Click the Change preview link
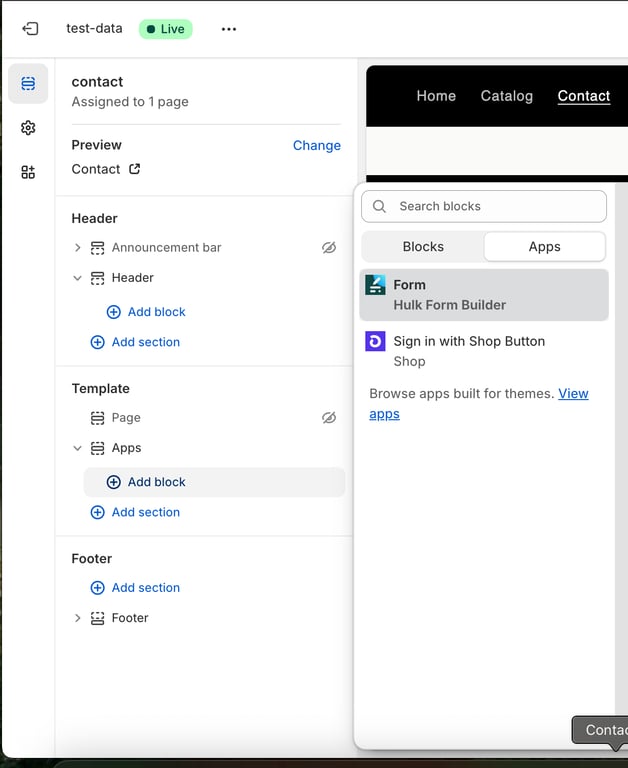The image size is (628, 768). click(317, 145)
